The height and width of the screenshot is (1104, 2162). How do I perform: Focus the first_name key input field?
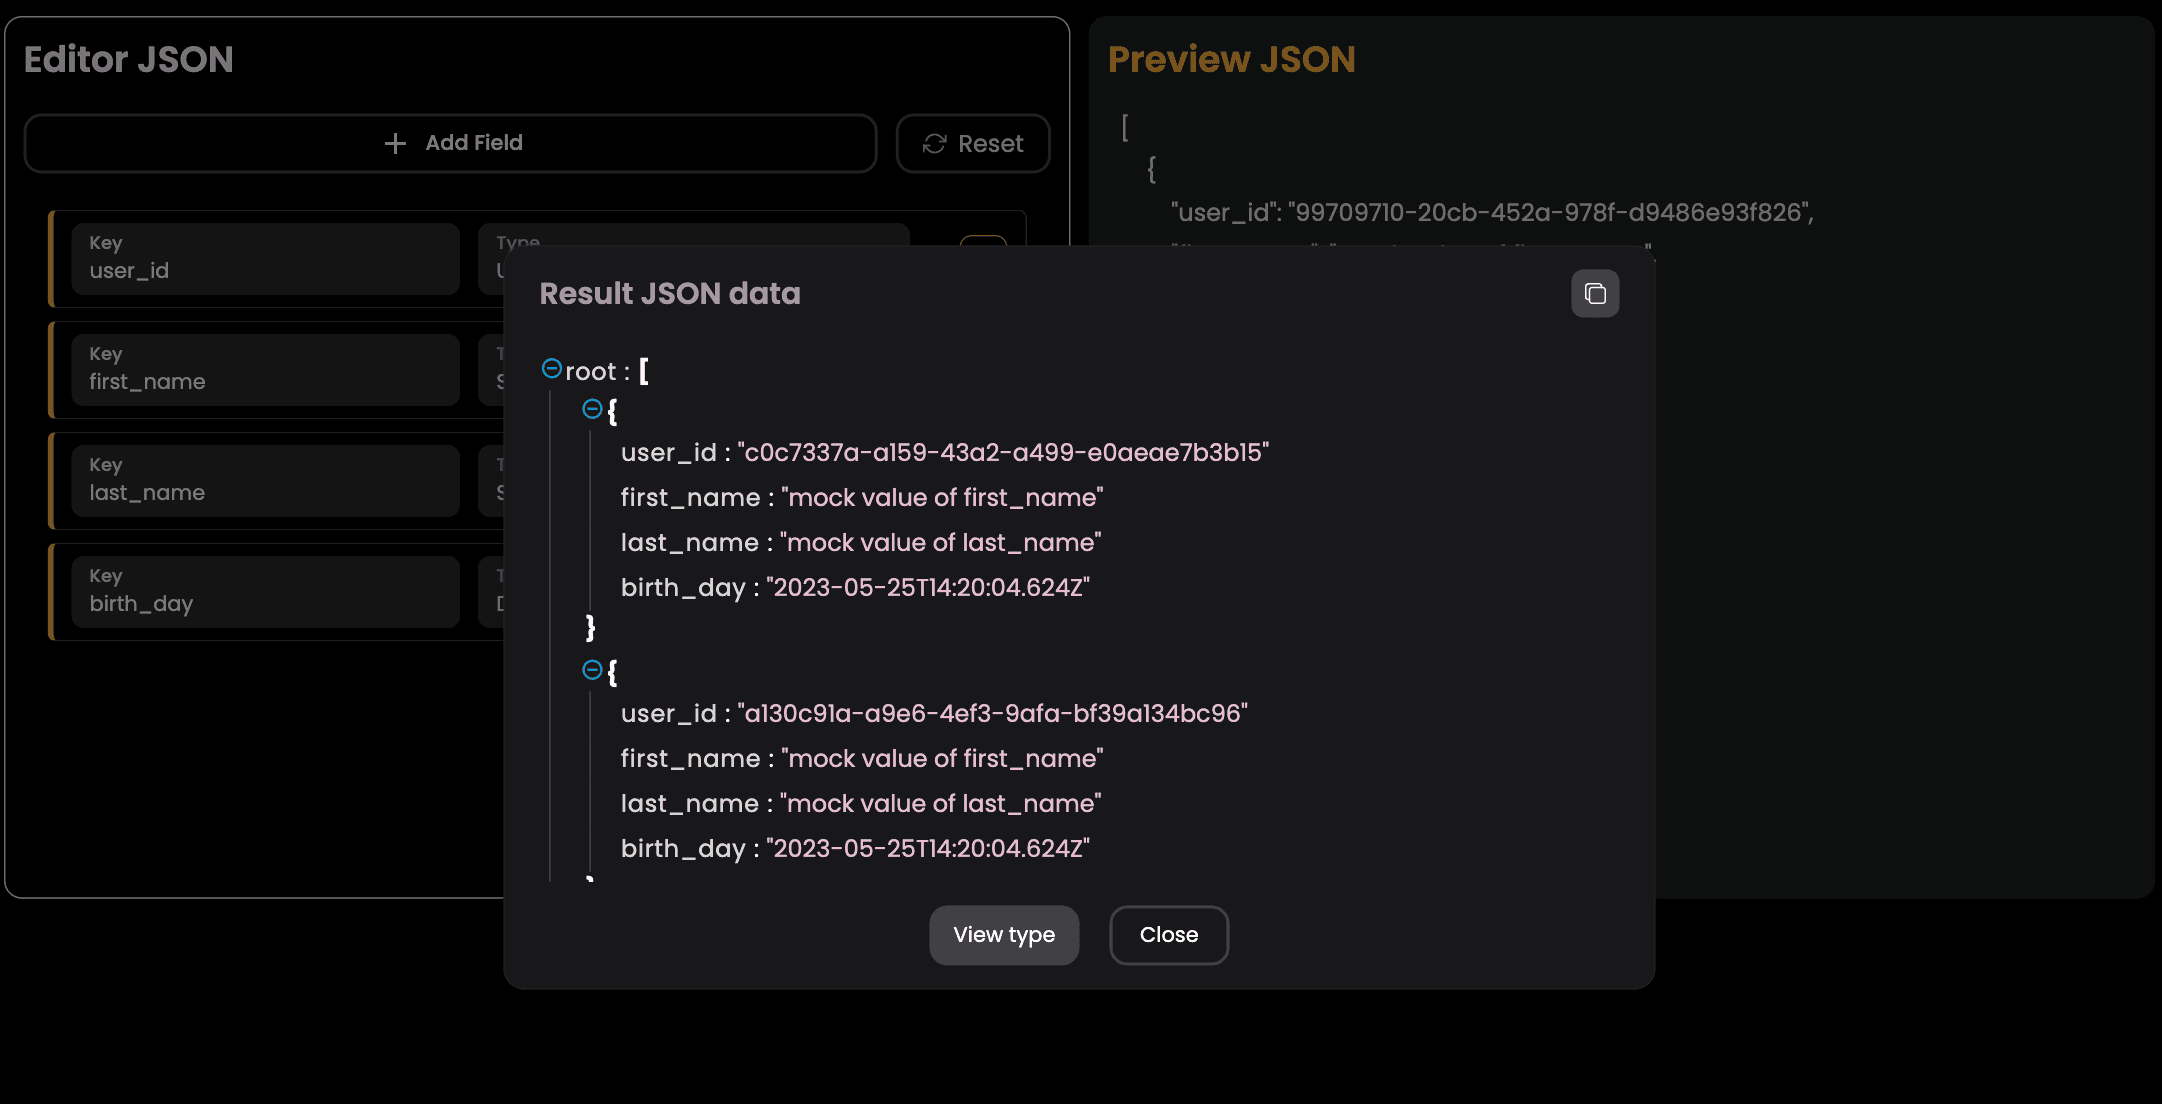[265, 370]
